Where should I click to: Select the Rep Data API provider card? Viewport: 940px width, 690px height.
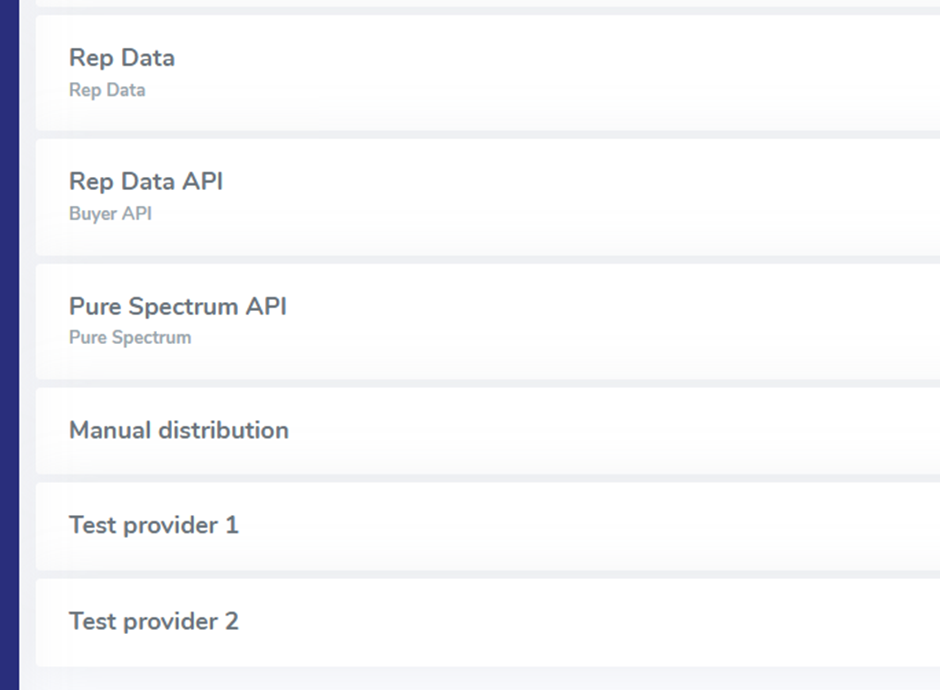(x=487, y=197)
